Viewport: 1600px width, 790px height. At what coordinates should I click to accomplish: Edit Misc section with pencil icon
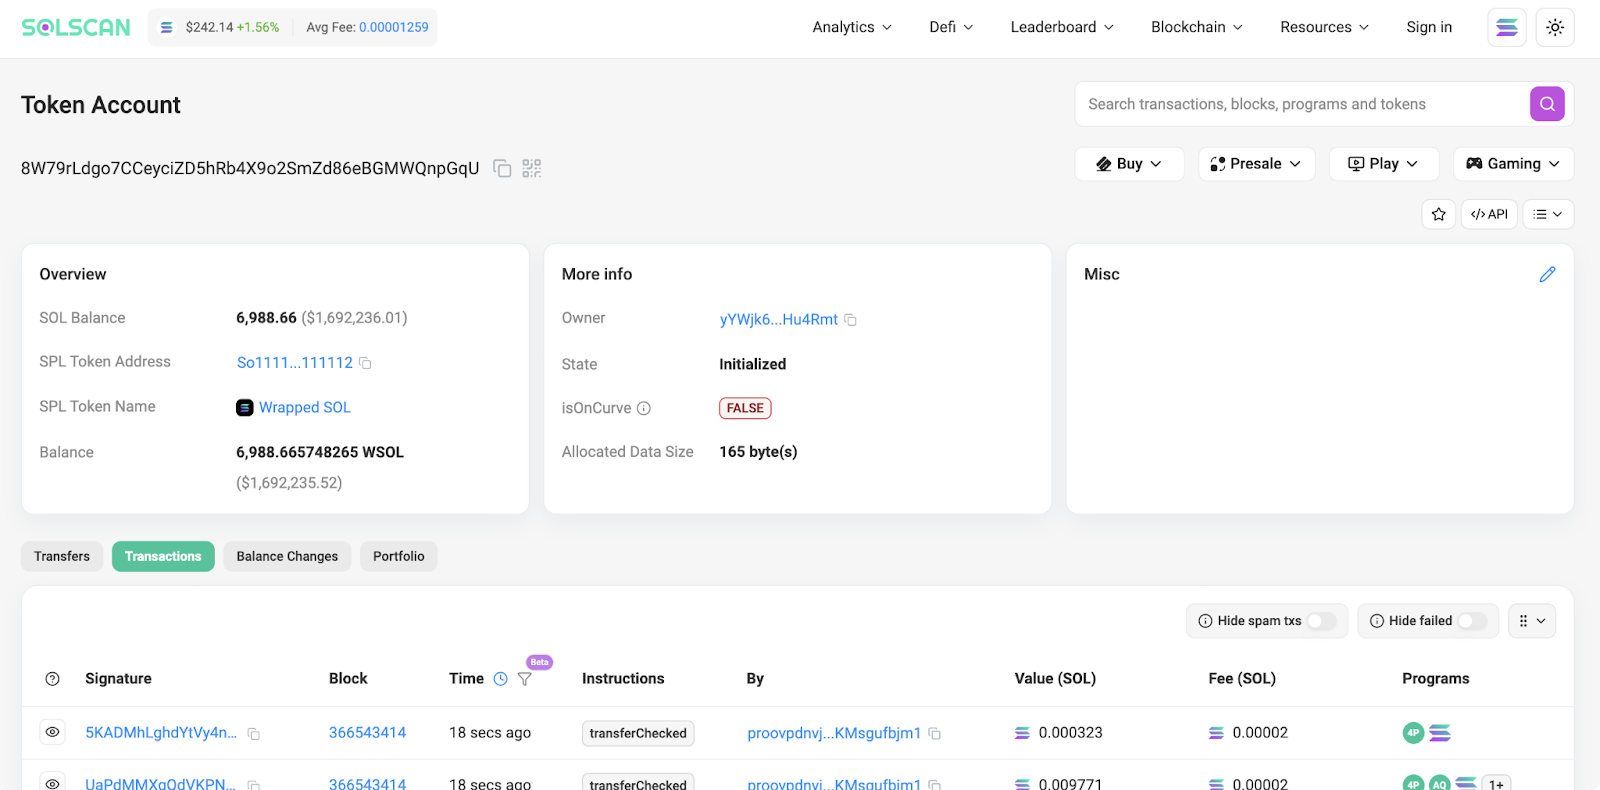pos(1547,274)
